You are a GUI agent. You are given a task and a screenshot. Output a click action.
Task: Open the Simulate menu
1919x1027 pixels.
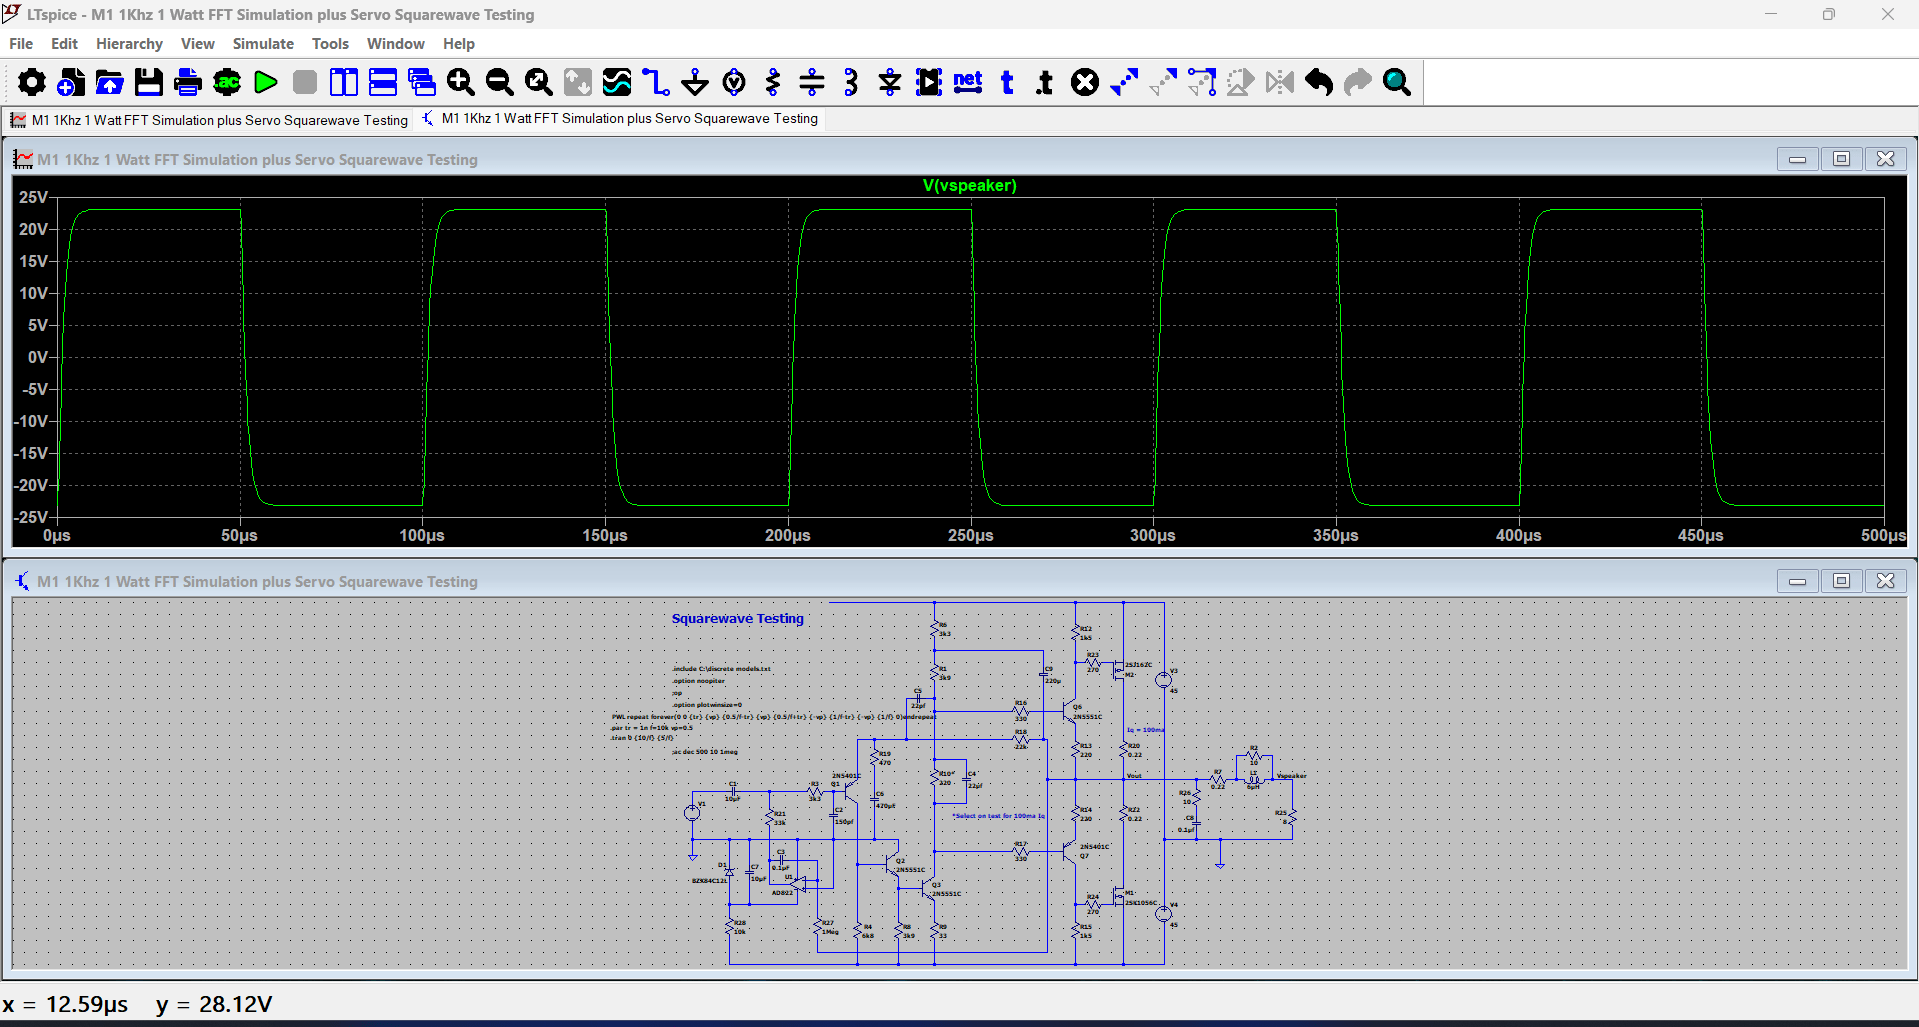[x=263, y=44]
